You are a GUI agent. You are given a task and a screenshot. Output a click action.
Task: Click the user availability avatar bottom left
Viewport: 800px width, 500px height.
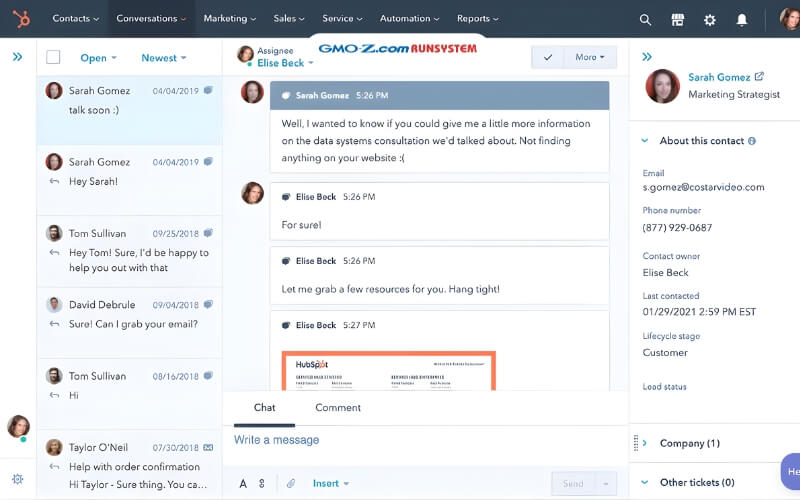(18, 427)
